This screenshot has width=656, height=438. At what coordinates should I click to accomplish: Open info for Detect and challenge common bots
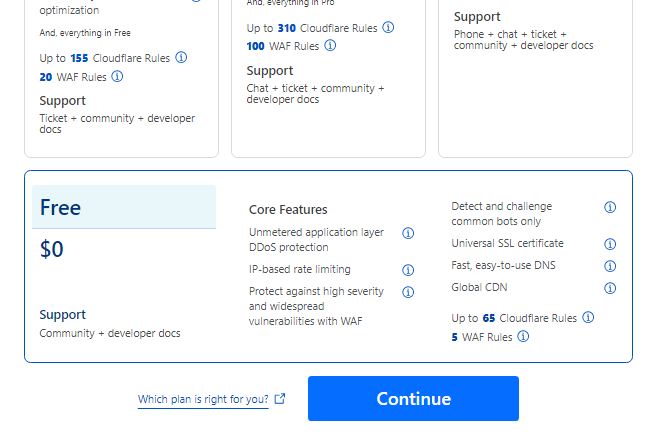[x=610, y=207]
